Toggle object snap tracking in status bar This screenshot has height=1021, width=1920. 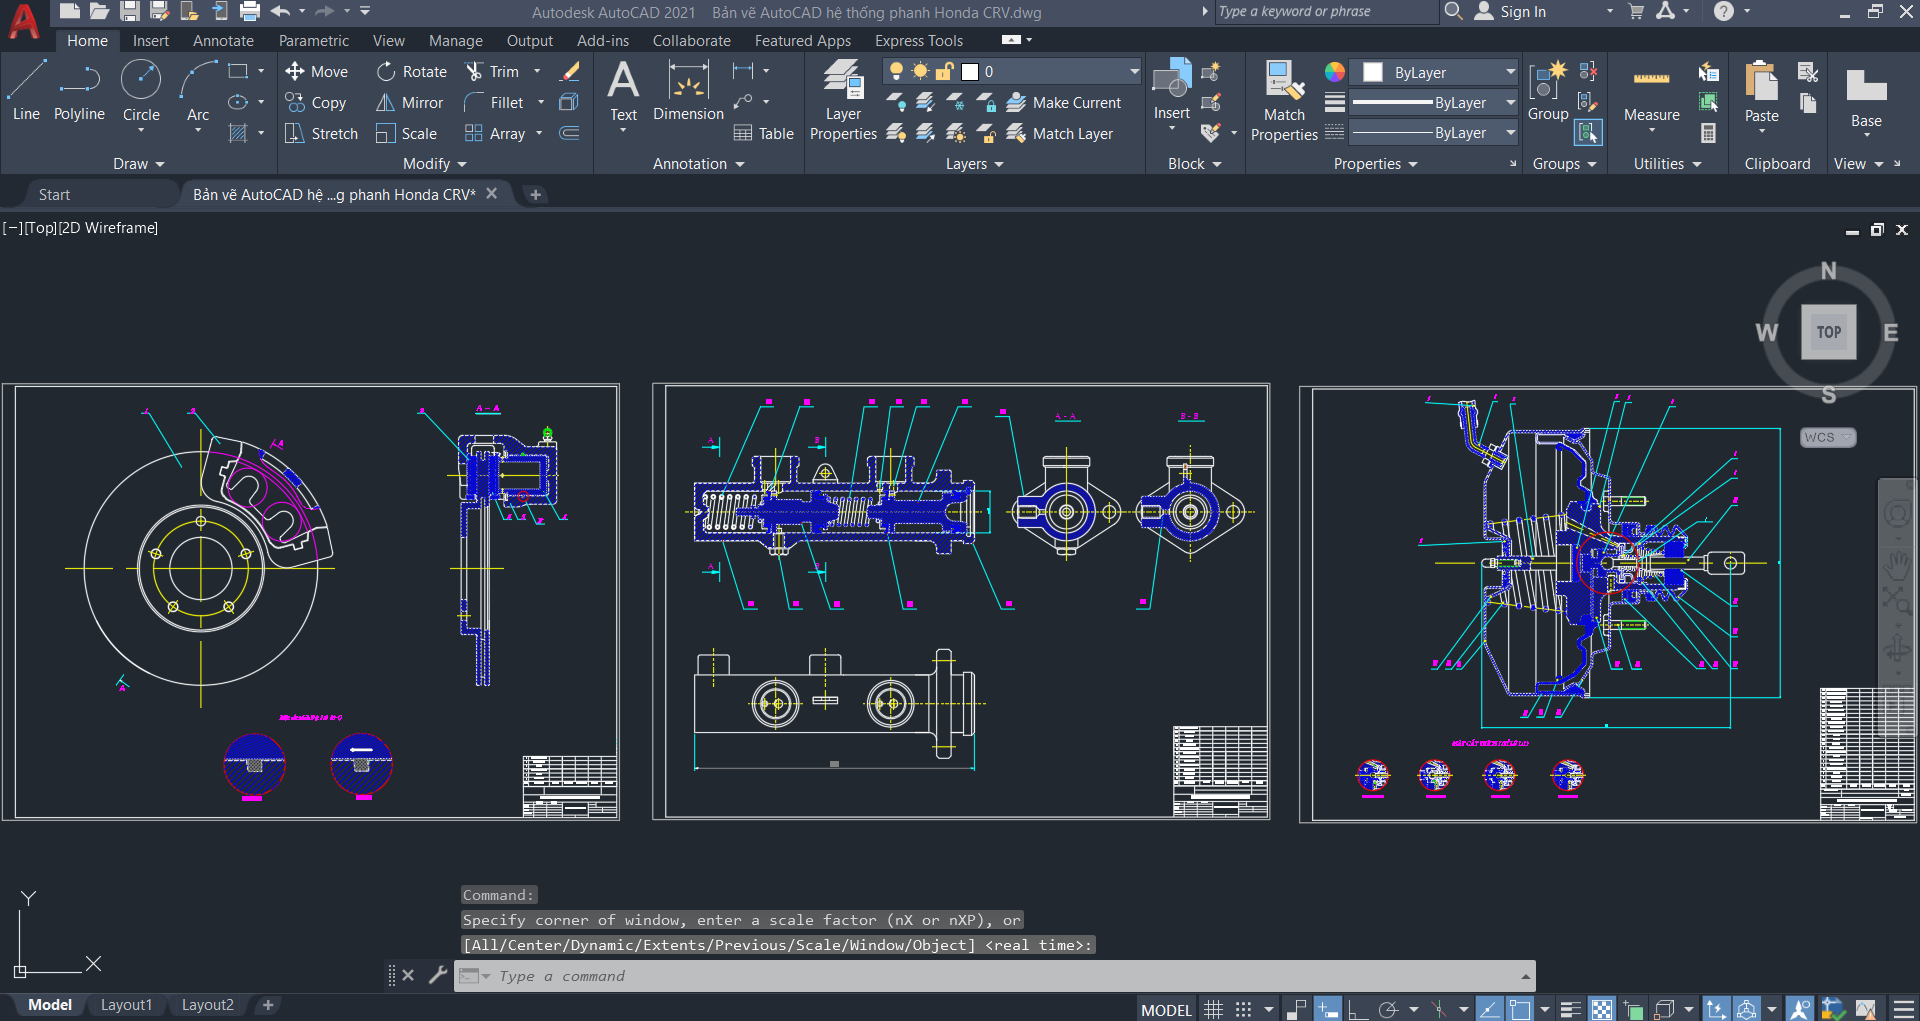1489,1009
